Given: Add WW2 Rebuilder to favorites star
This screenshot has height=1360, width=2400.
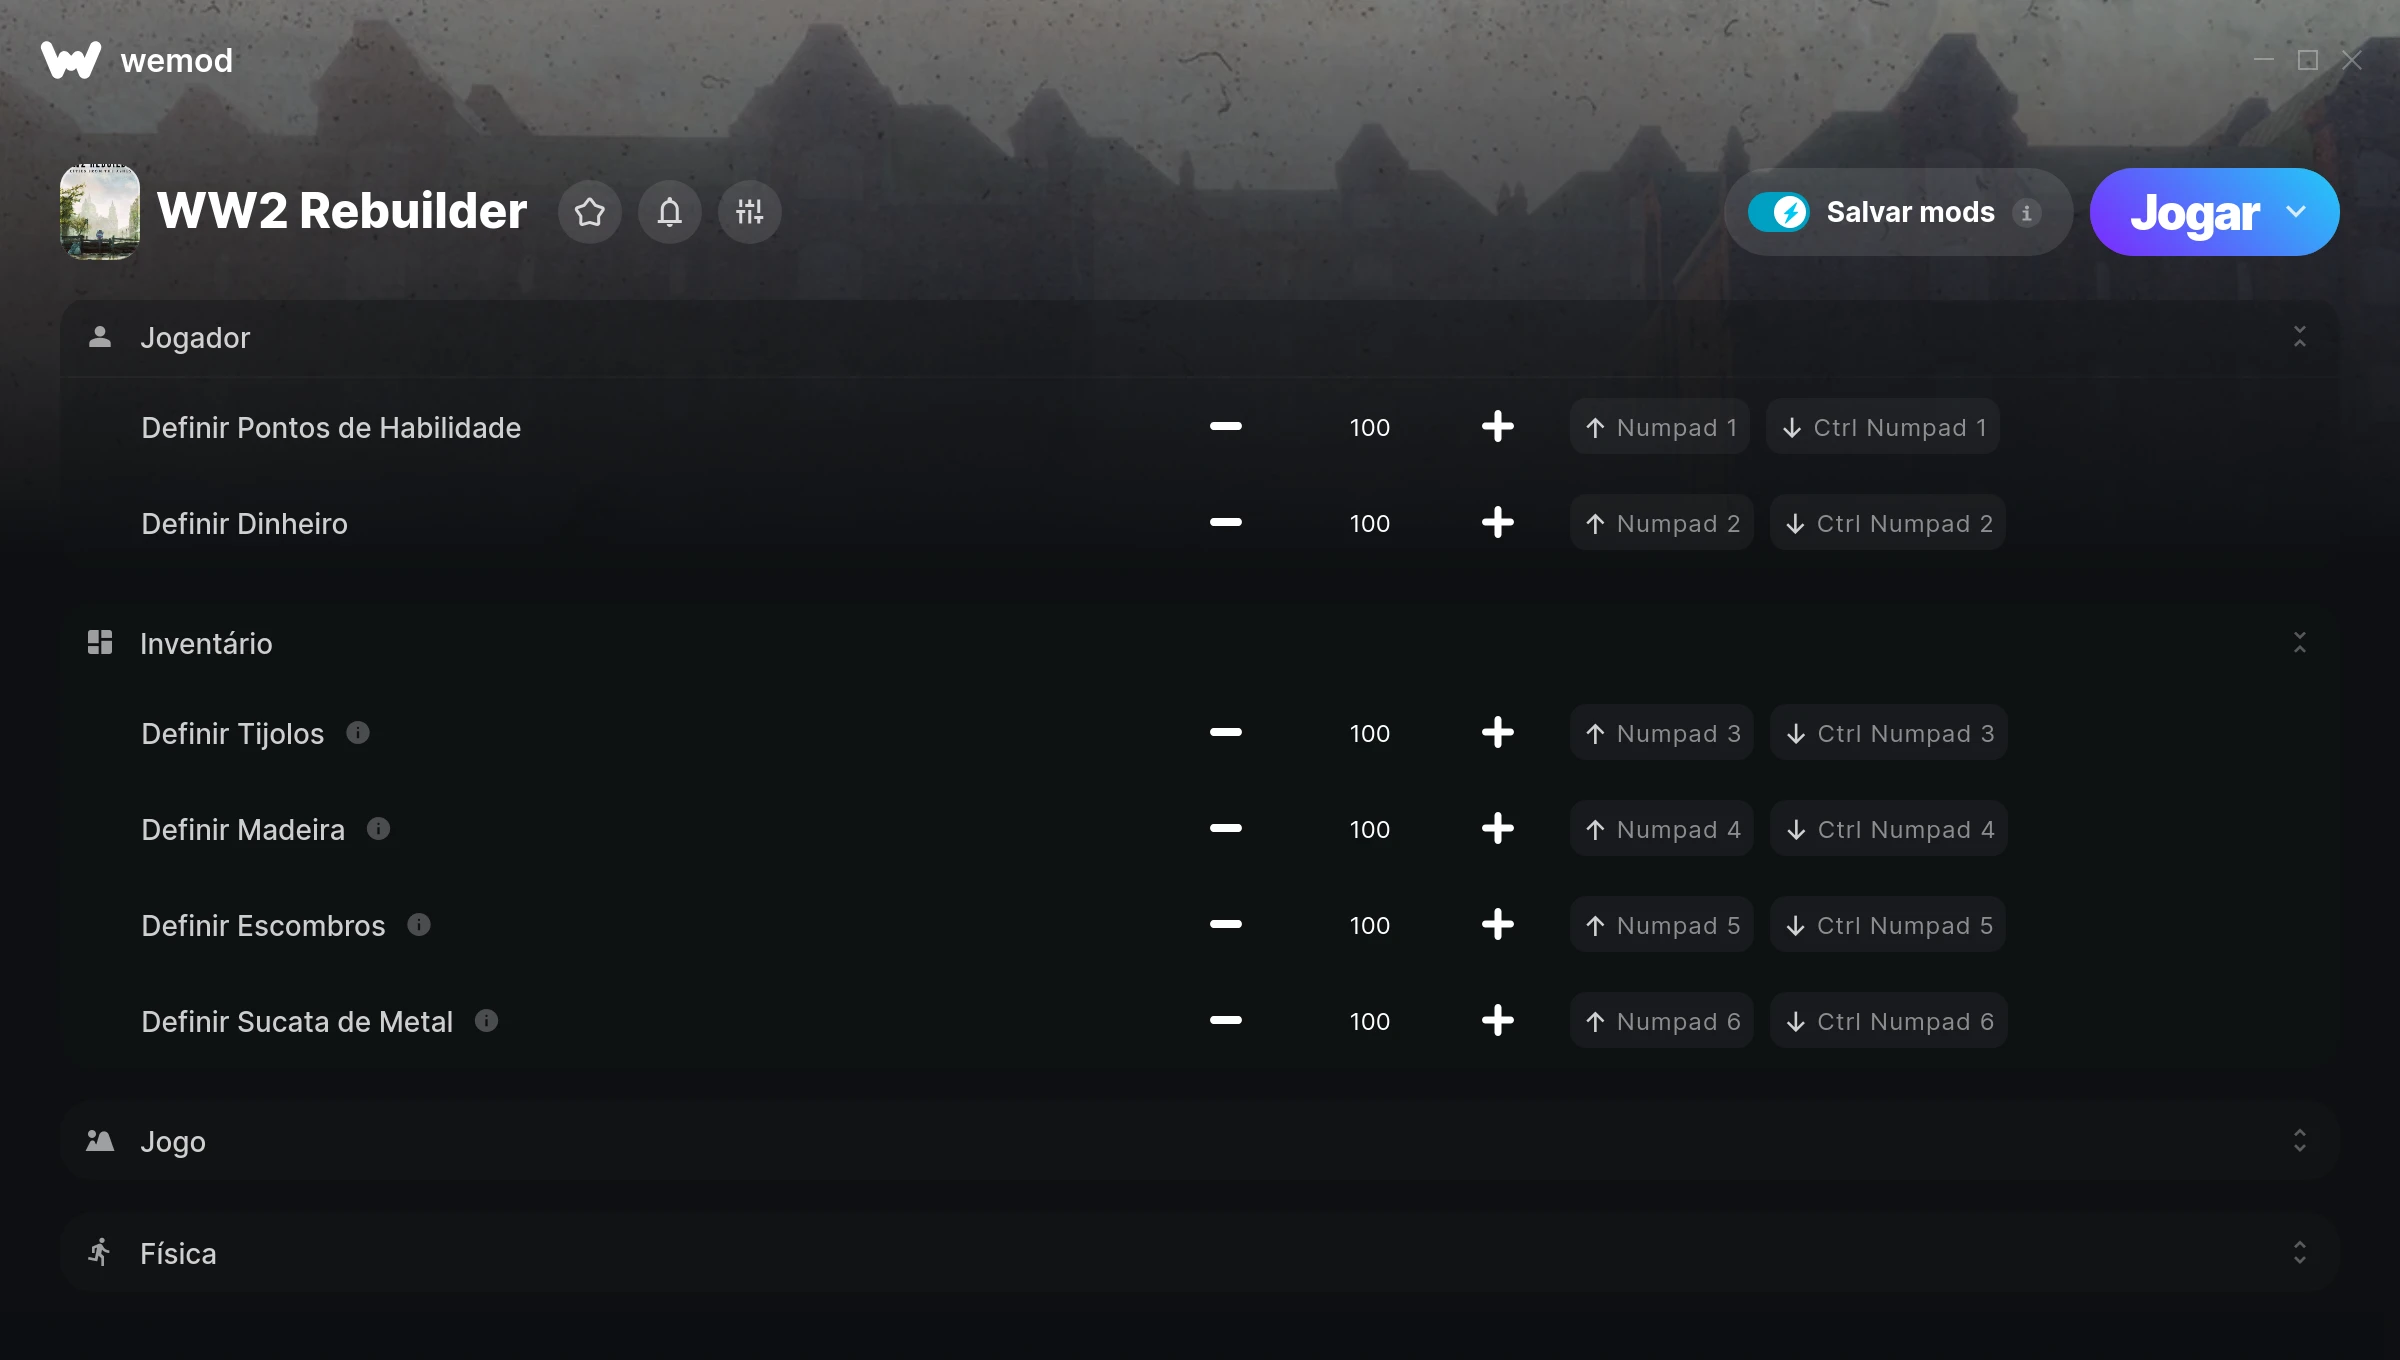Looking at the screenshot, I should (590, 212).
